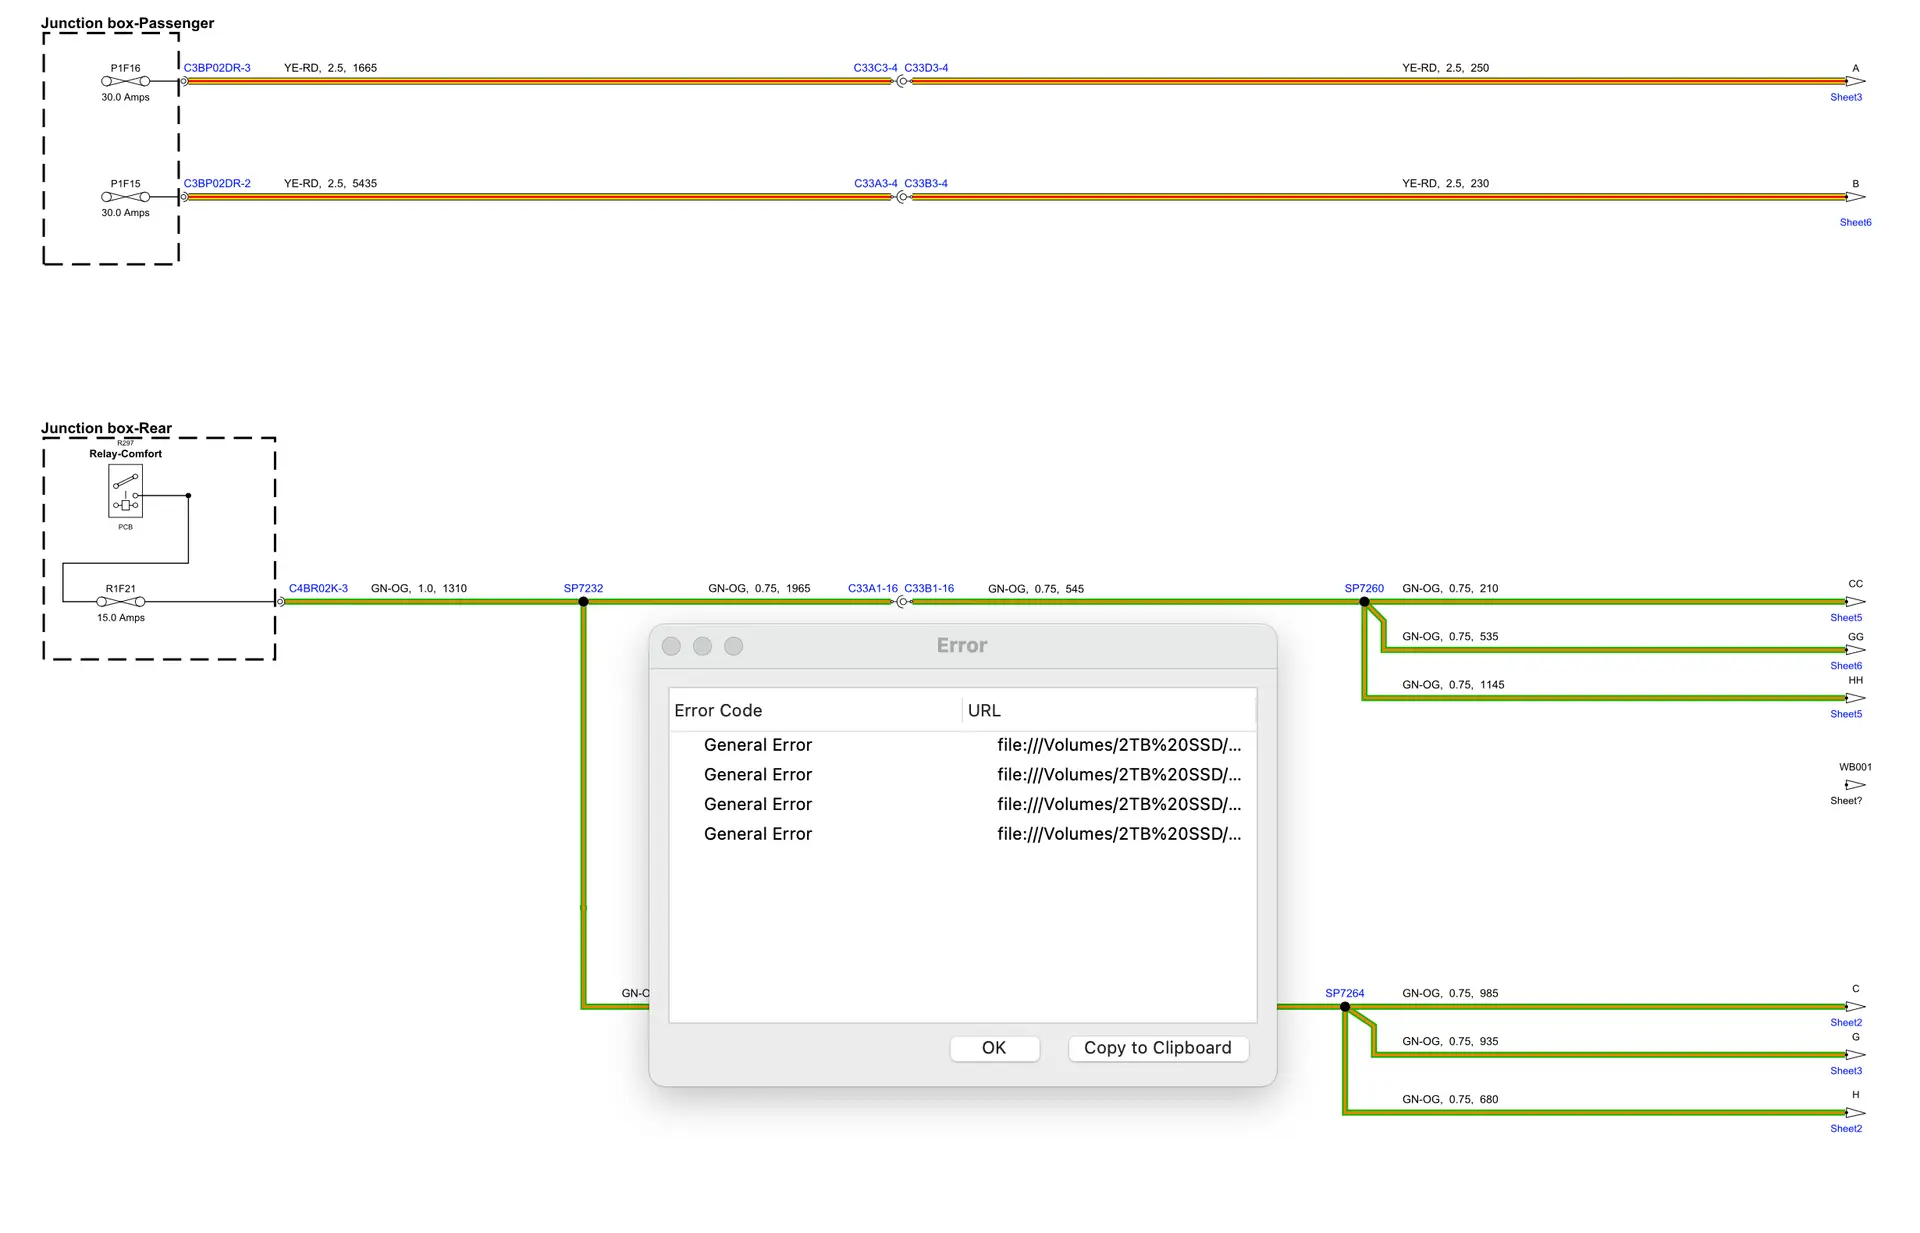Follow the Sheet6 link below connector B
The width and height of the screenshot is (1920, 1233).
tap(1855, 222)
